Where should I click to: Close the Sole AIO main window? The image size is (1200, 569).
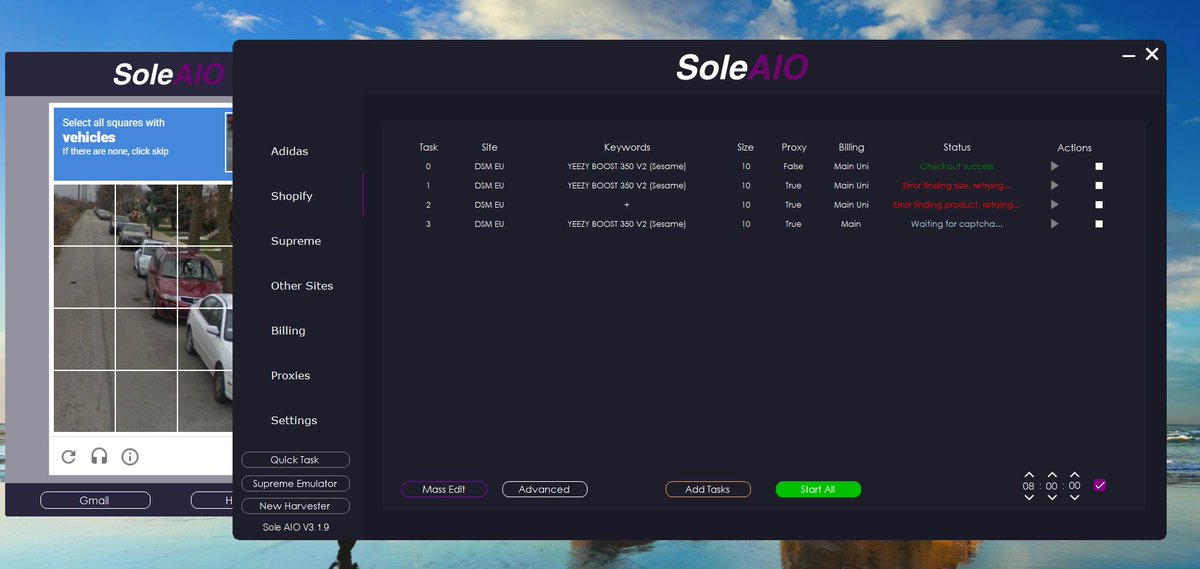(x=1152, y=54)
